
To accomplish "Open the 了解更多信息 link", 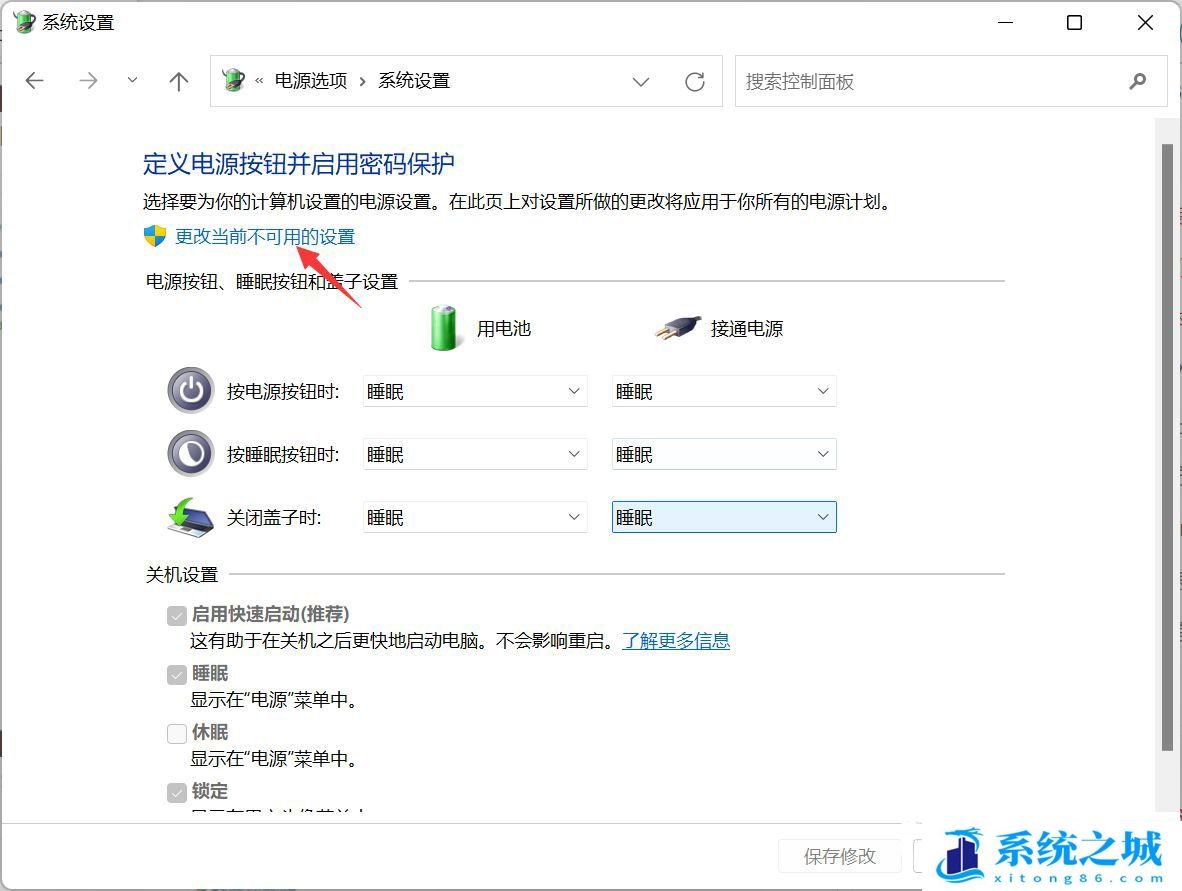I will [x=676, y=640].
